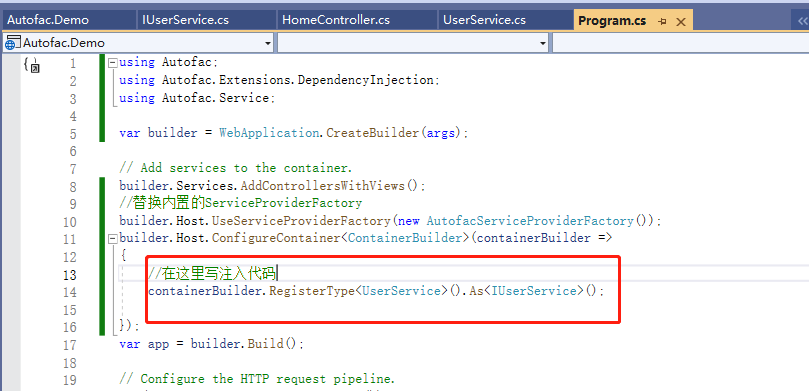Click line number 13 in the margin
The height and width of the screenshot is (391, 809).
pos(70,275)
